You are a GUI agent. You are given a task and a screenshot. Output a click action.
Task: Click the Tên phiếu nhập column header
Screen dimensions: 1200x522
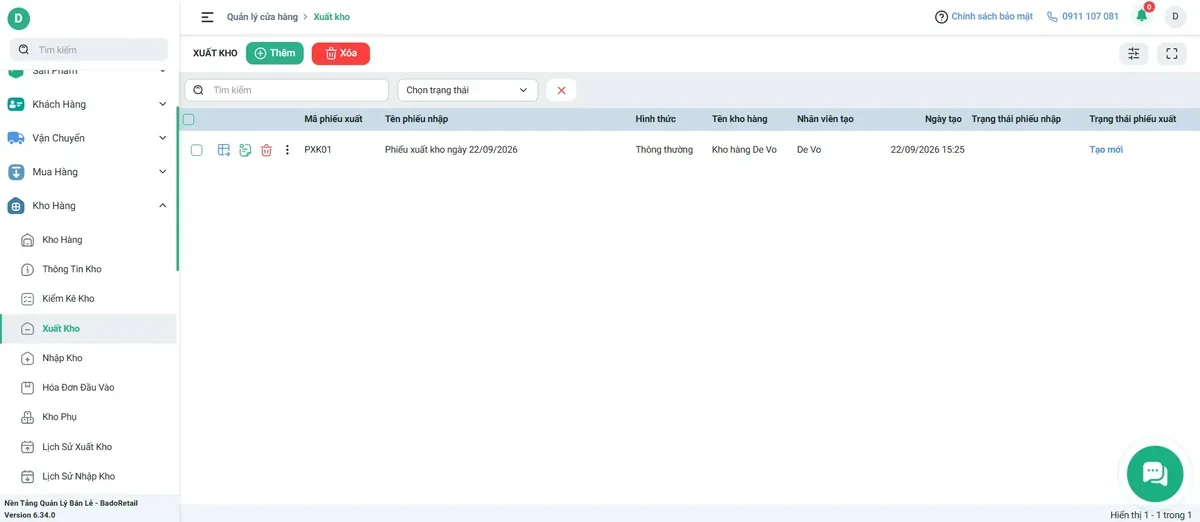416,119
